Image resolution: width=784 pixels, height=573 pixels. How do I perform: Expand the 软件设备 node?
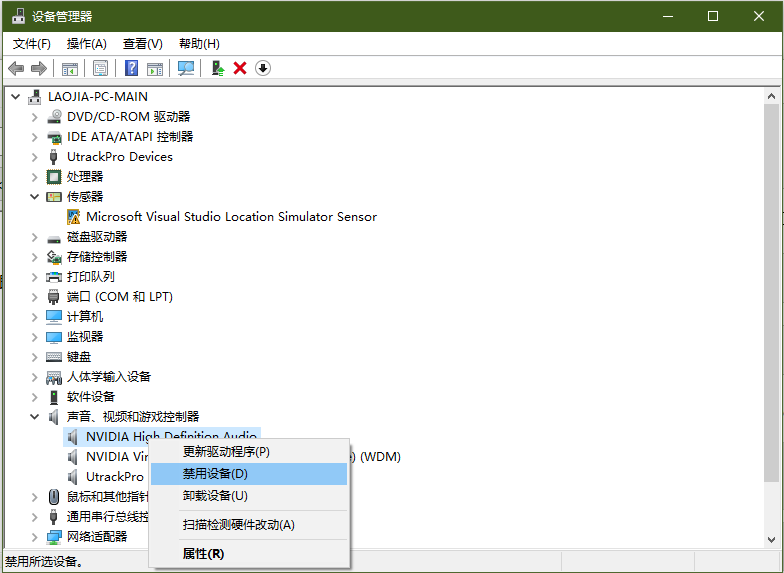point(34,396)
